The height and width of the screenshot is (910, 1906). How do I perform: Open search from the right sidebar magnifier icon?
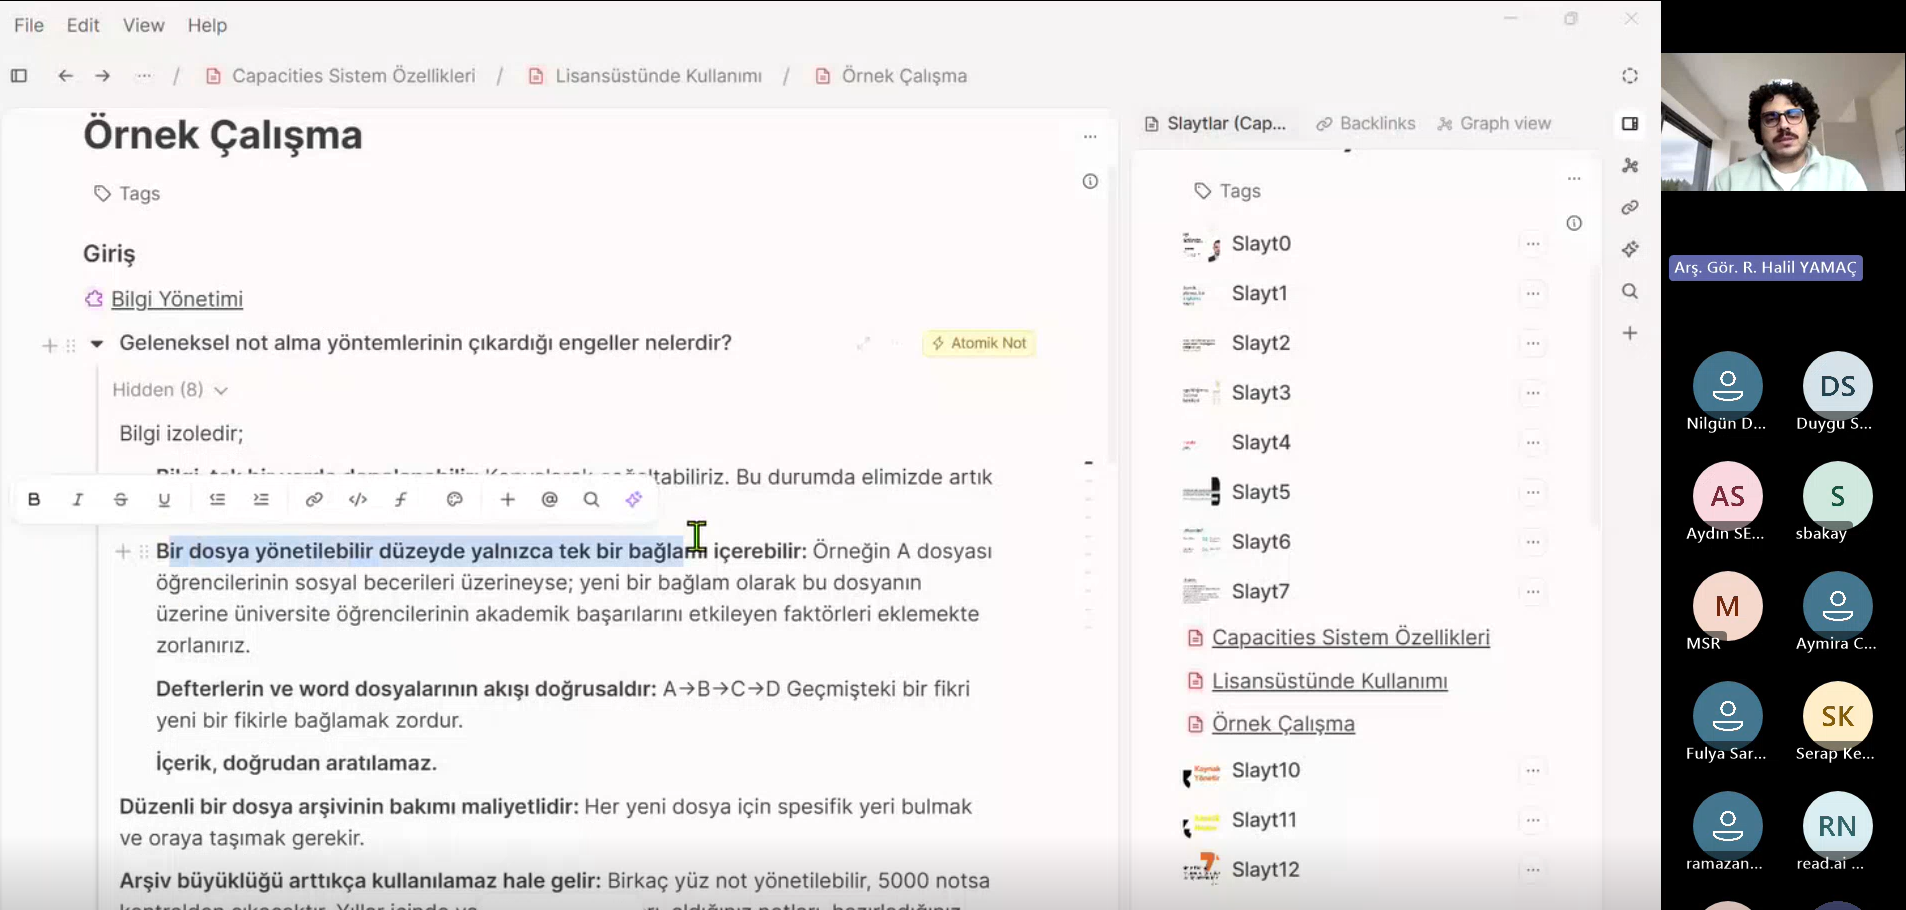[x=1629, y=291]
